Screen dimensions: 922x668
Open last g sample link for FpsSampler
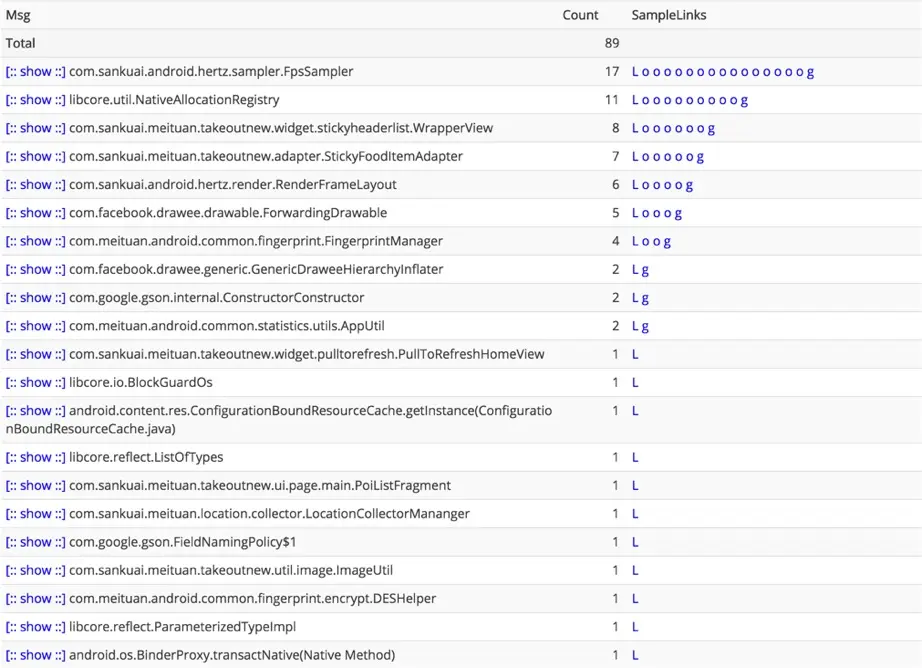810,72
